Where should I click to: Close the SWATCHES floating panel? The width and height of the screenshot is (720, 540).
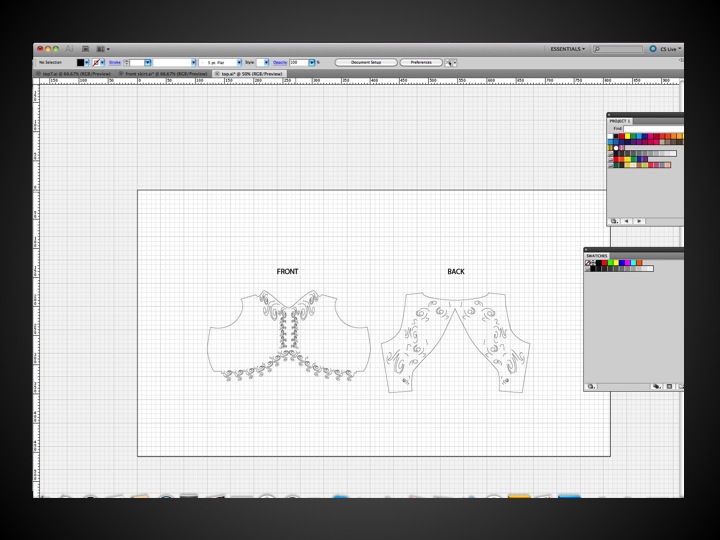pos(586,250)
